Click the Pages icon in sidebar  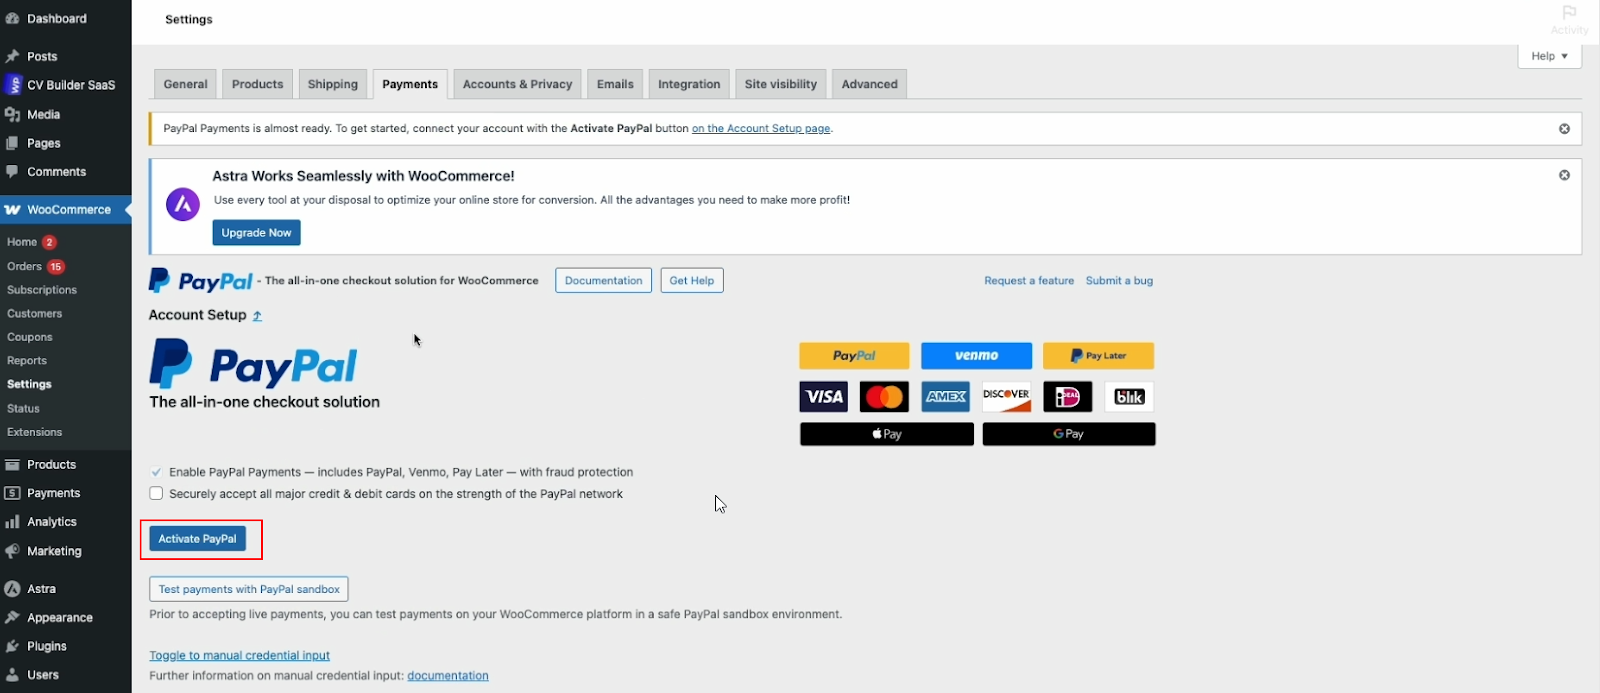12,143
